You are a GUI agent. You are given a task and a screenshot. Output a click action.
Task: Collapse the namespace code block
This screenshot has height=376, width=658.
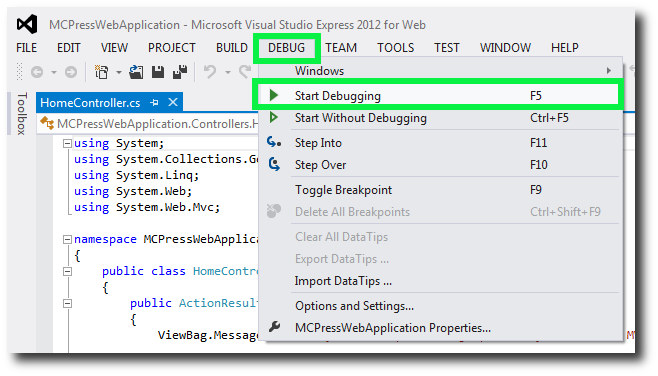tap(67, 240)
